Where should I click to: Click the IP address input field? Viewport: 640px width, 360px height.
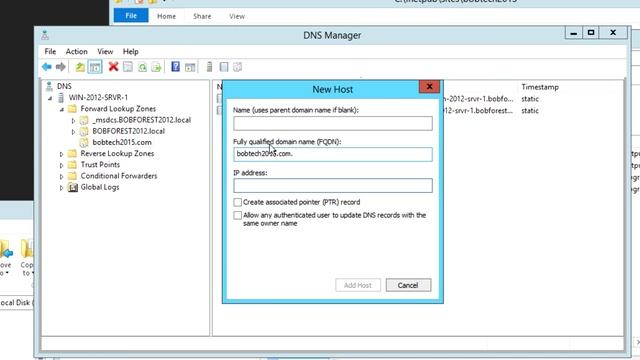click(x=333, y=185)
